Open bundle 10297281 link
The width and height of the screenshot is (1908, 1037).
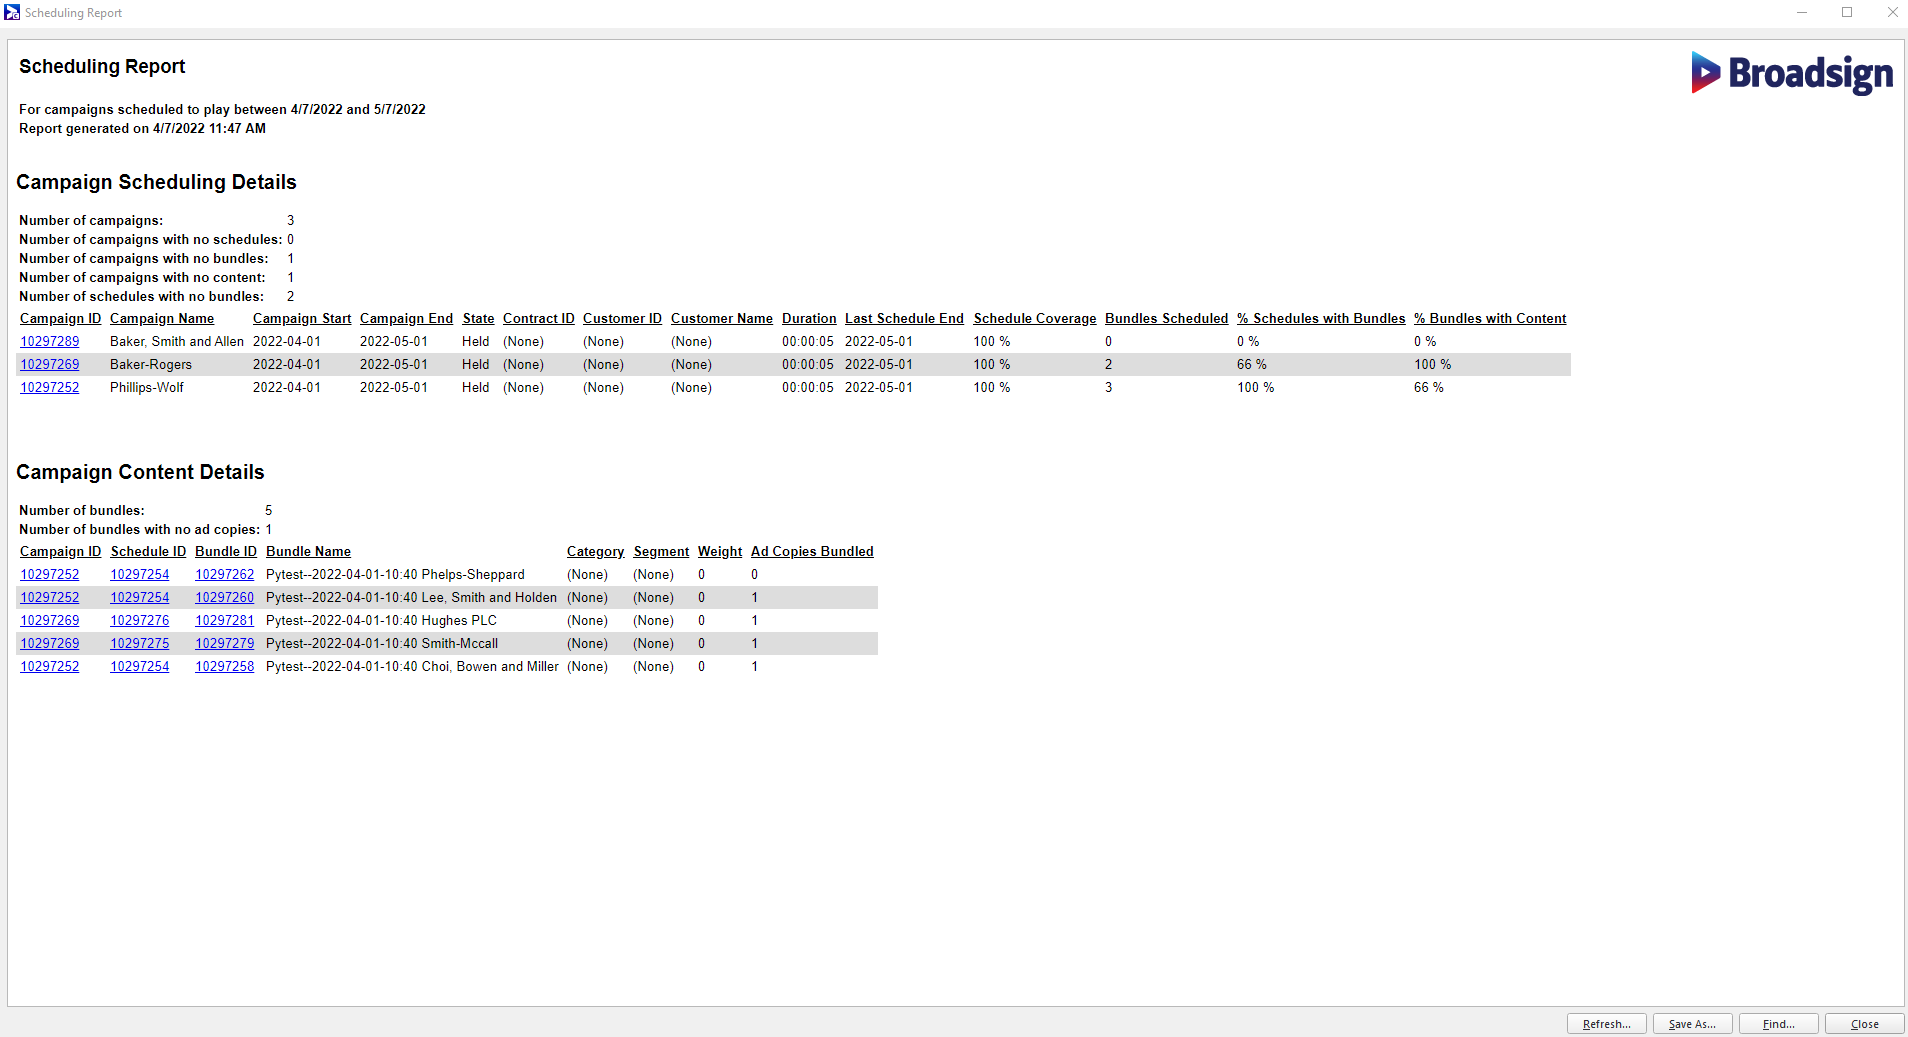point(224,620)
